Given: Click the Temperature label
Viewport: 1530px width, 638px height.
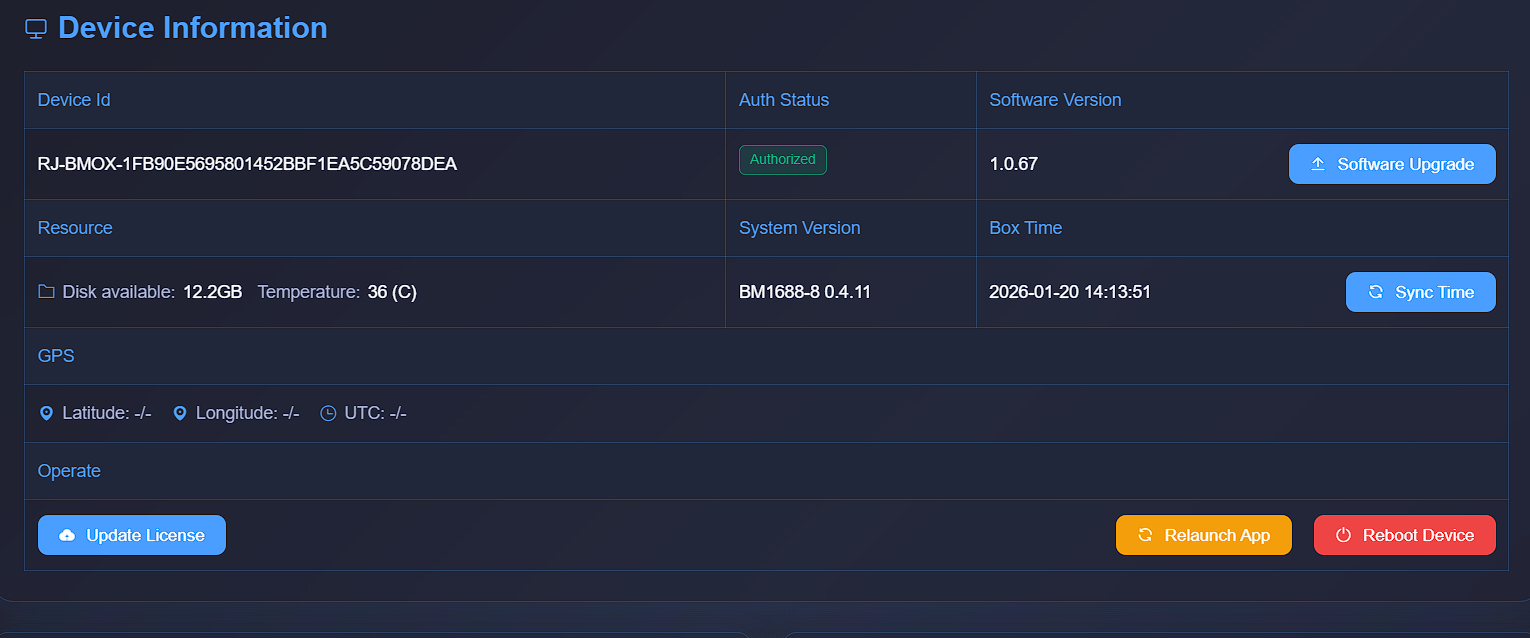Looking at the screenshot, I should click(x=309, y=292).
